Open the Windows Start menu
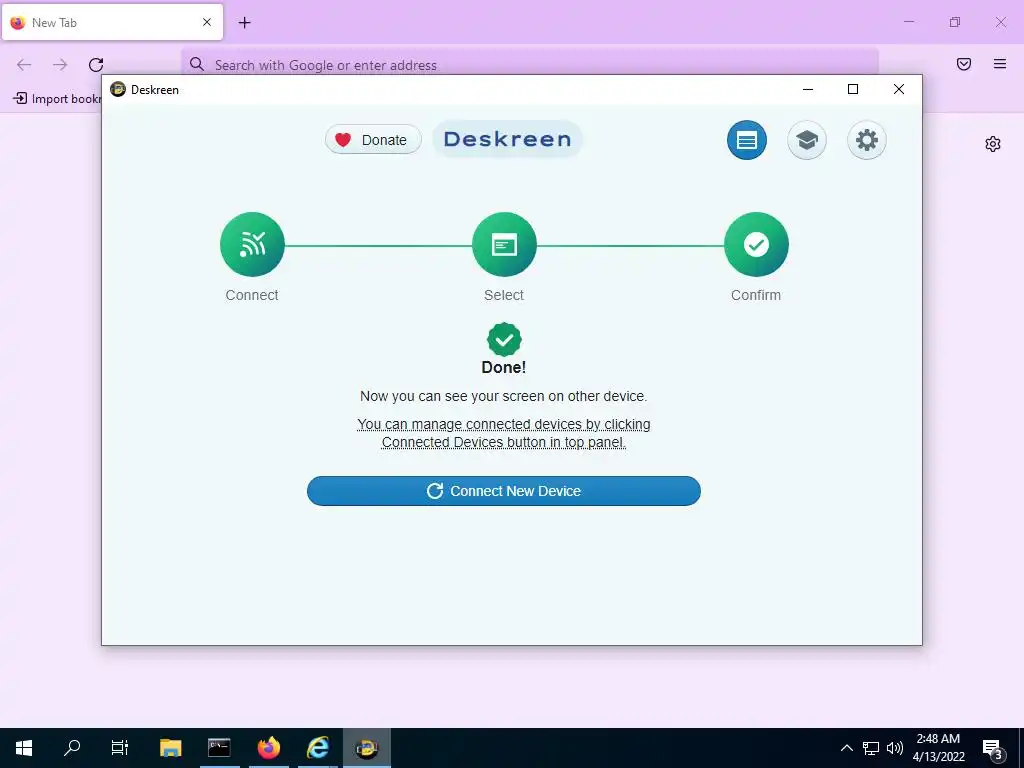This screenshot has height=768, width=1024. tap(24, 748)
